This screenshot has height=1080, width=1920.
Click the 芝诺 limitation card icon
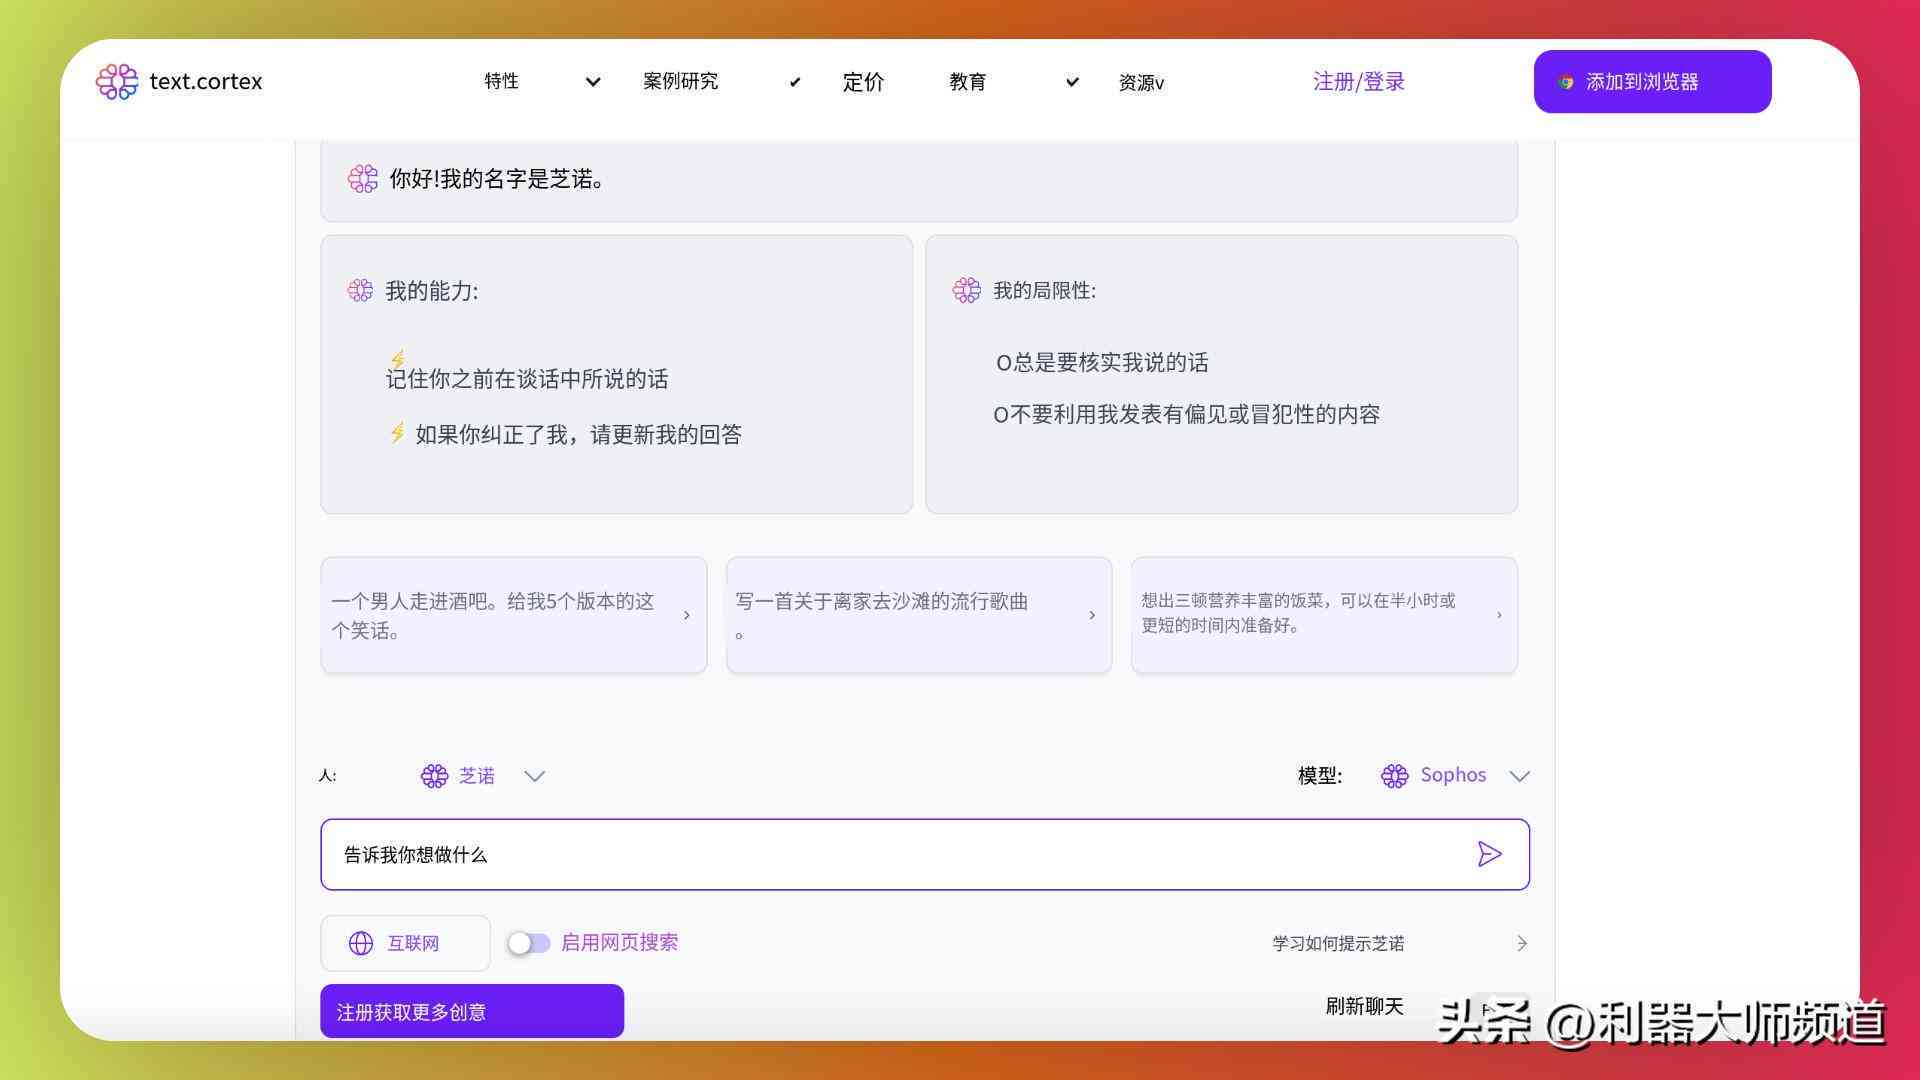pyautogui.click(x=963, y=290)
